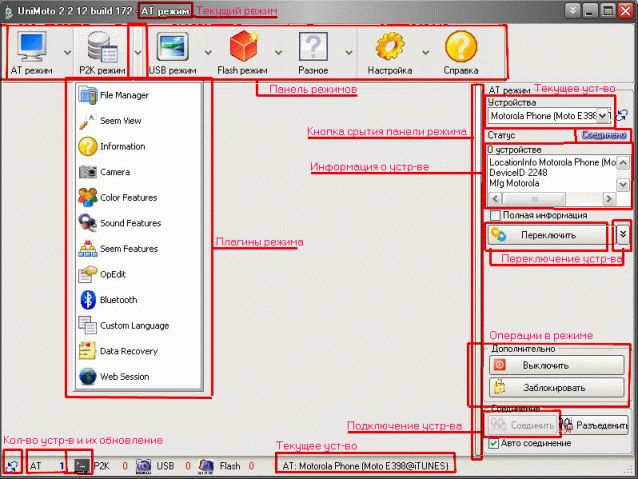Open Справка help icon
The width and height of the screenshot is (638, 479).
pyautogui.click(x=461, y=47)
